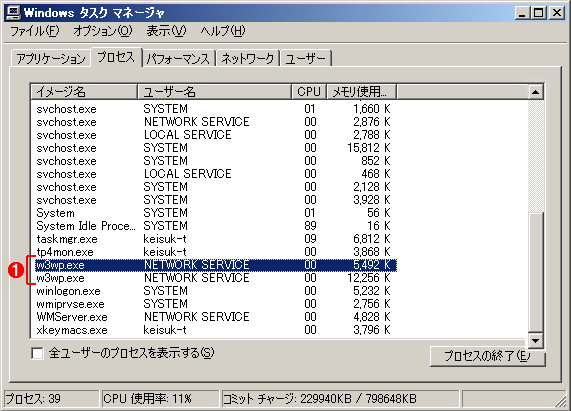Click the プロセスの終了 button
Viewport: 571px width, 411px height.
coord(487,356)
